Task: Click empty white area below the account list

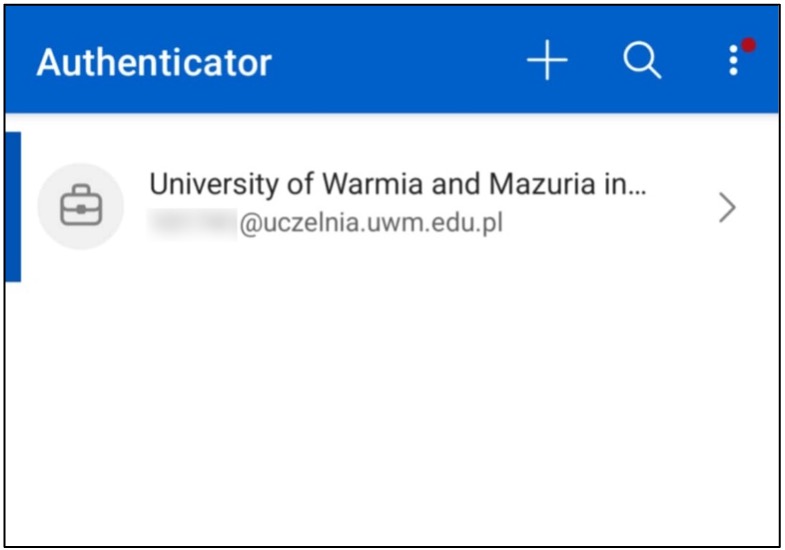Action: point(390,410)
